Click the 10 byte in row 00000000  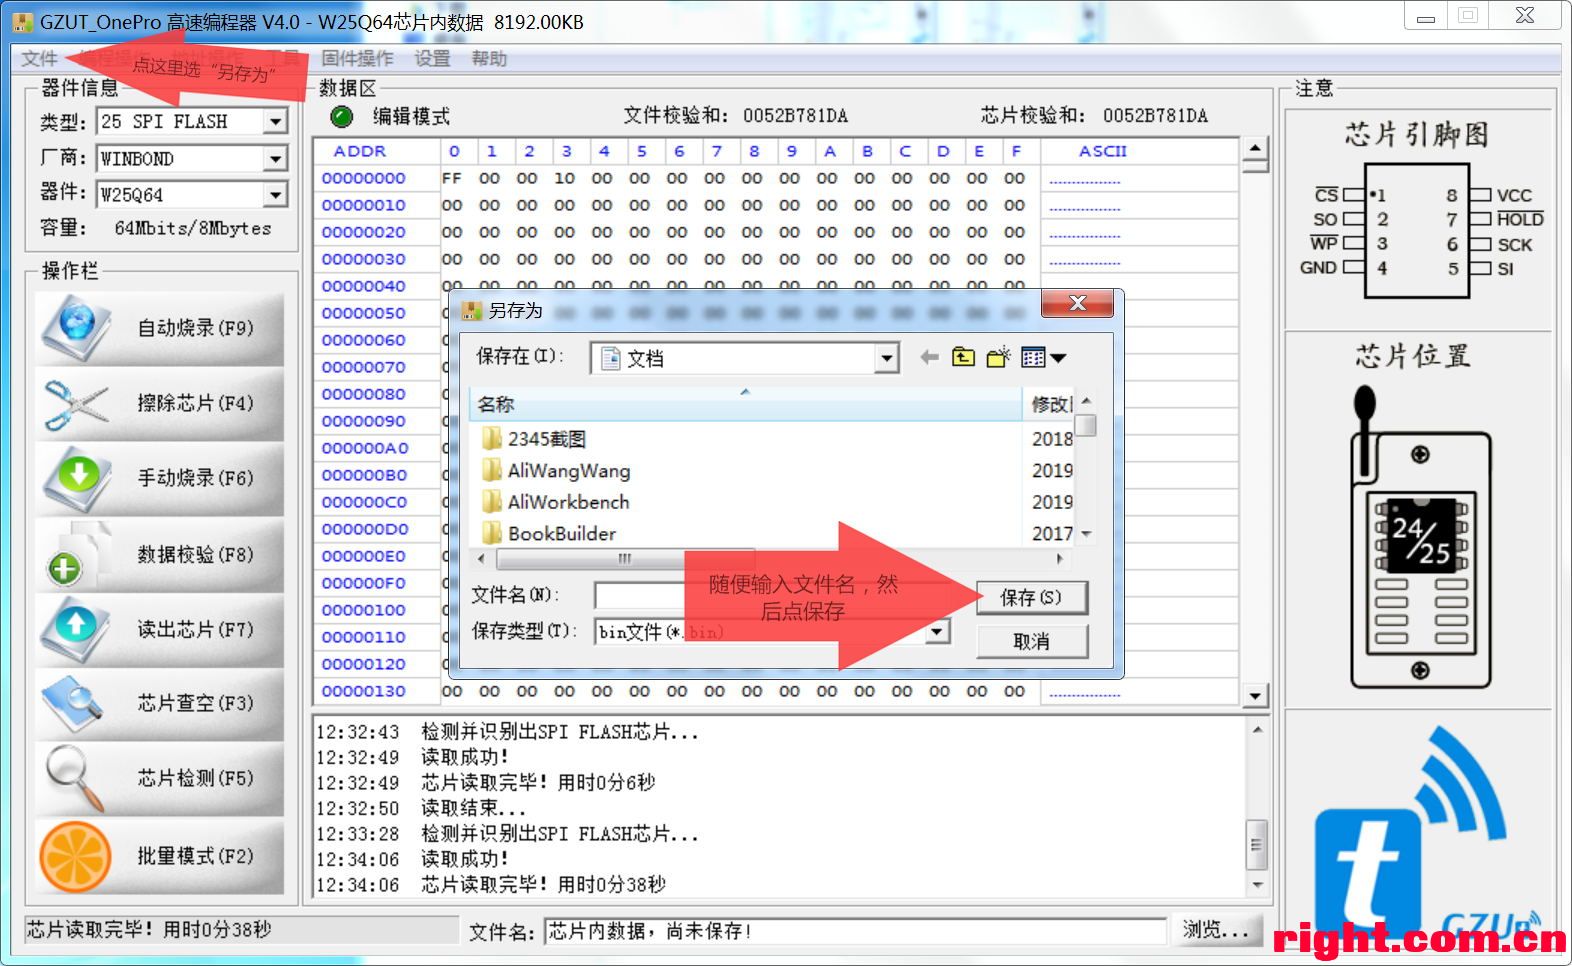coord(565,178)
